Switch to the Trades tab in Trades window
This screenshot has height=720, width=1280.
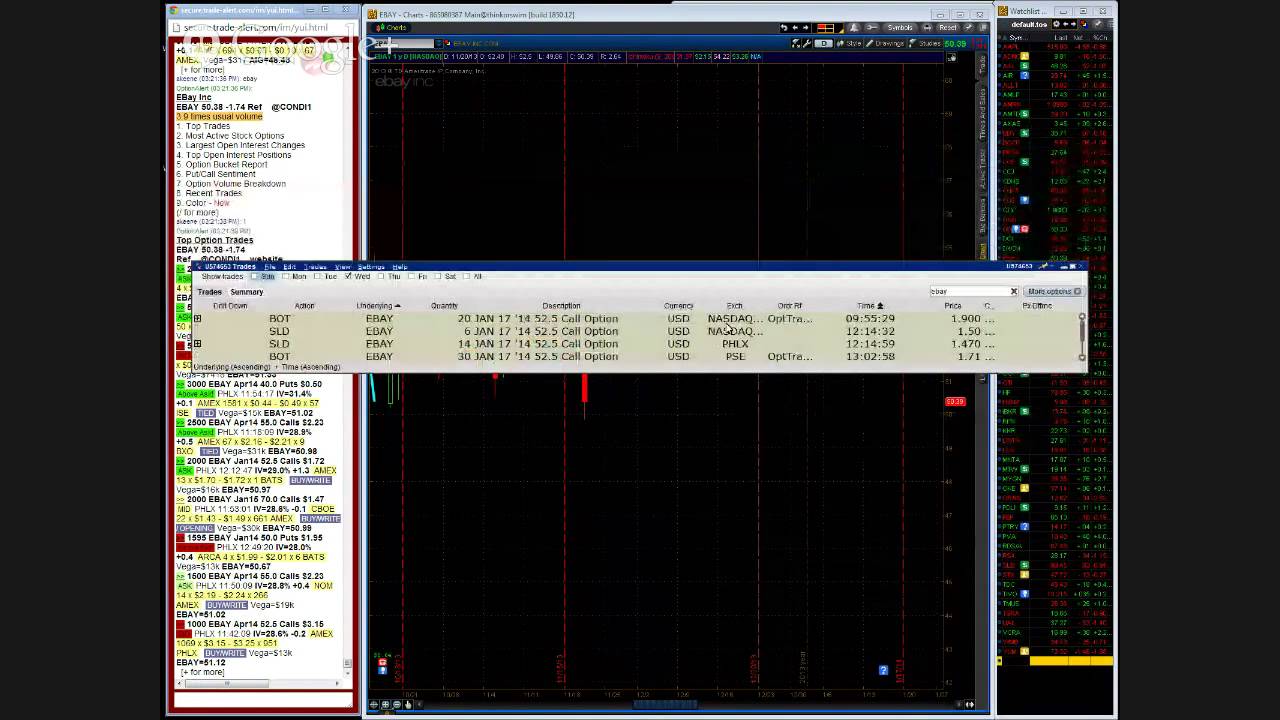click(209, 292)
